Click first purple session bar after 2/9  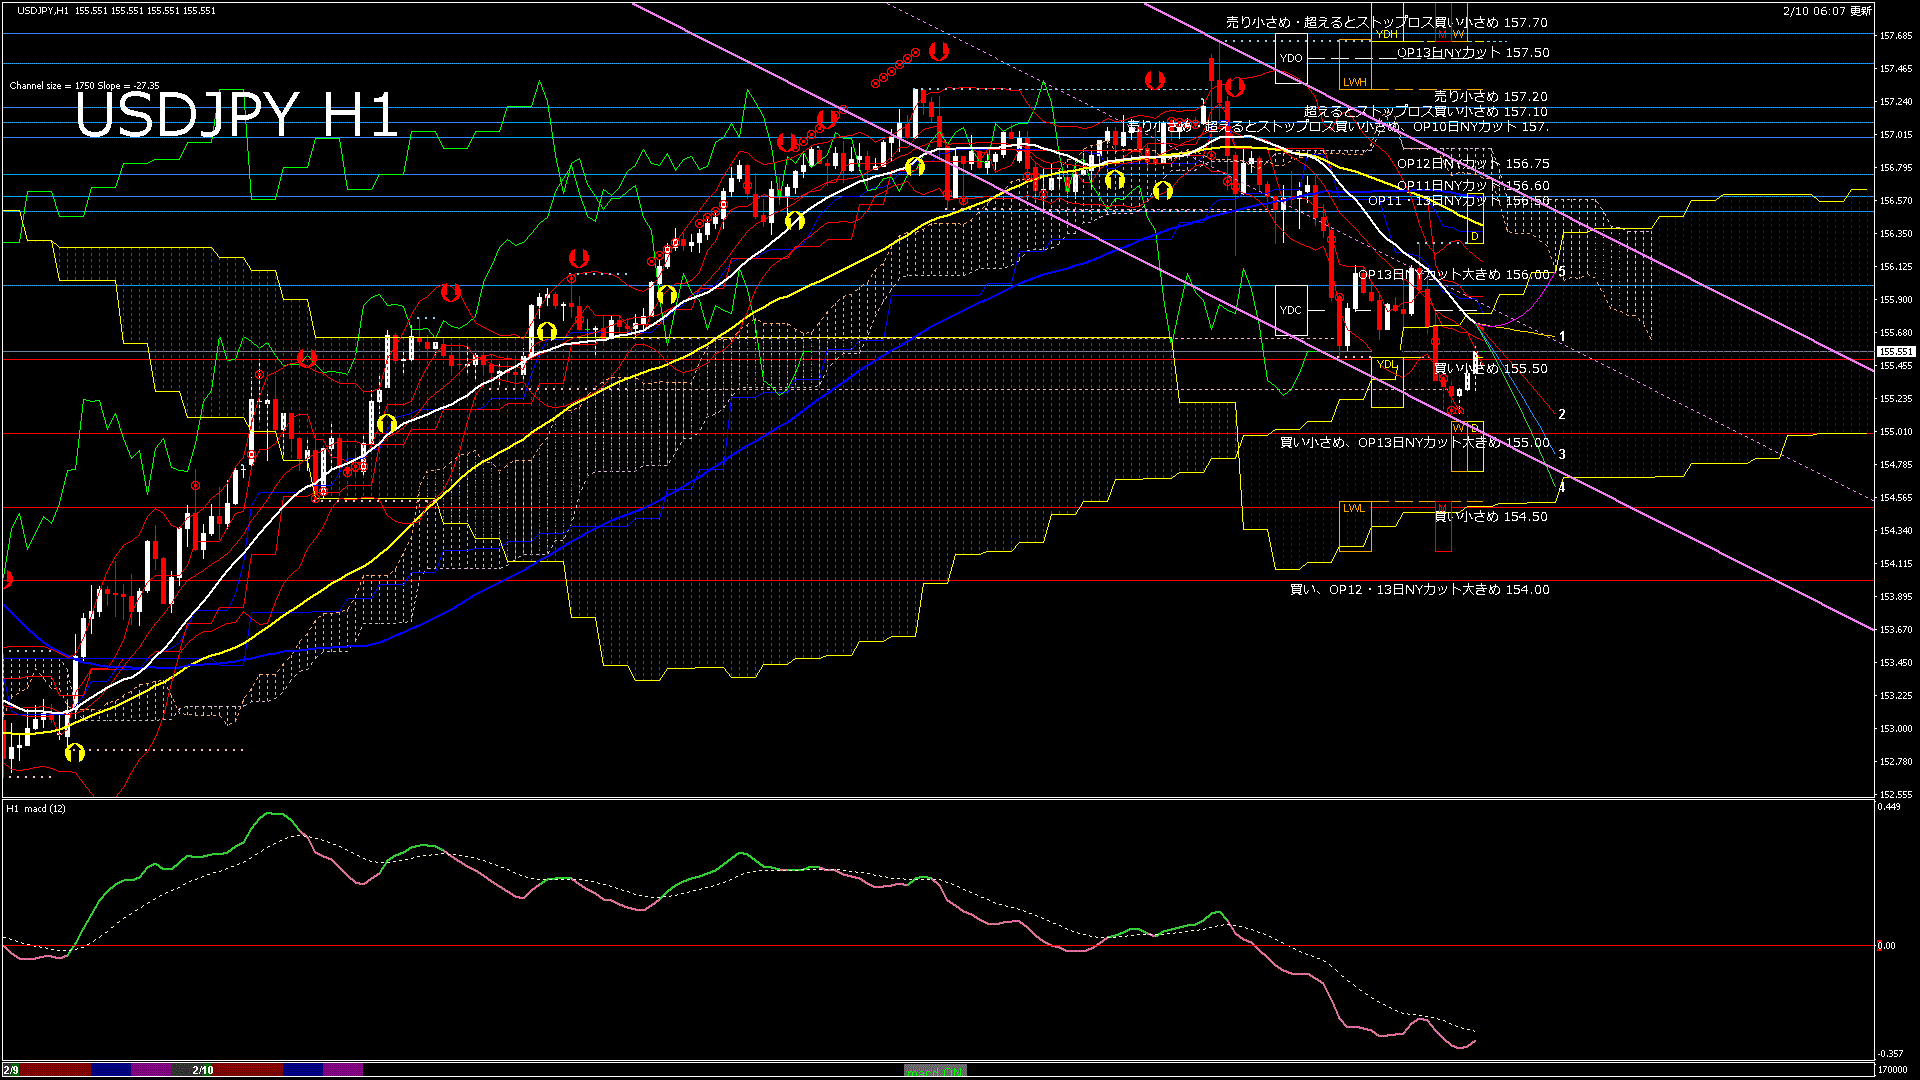151,1070
